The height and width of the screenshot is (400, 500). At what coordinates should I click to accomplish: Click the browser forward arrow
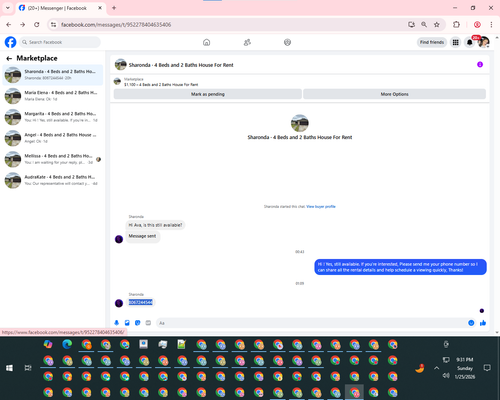(x=23, y=25)
